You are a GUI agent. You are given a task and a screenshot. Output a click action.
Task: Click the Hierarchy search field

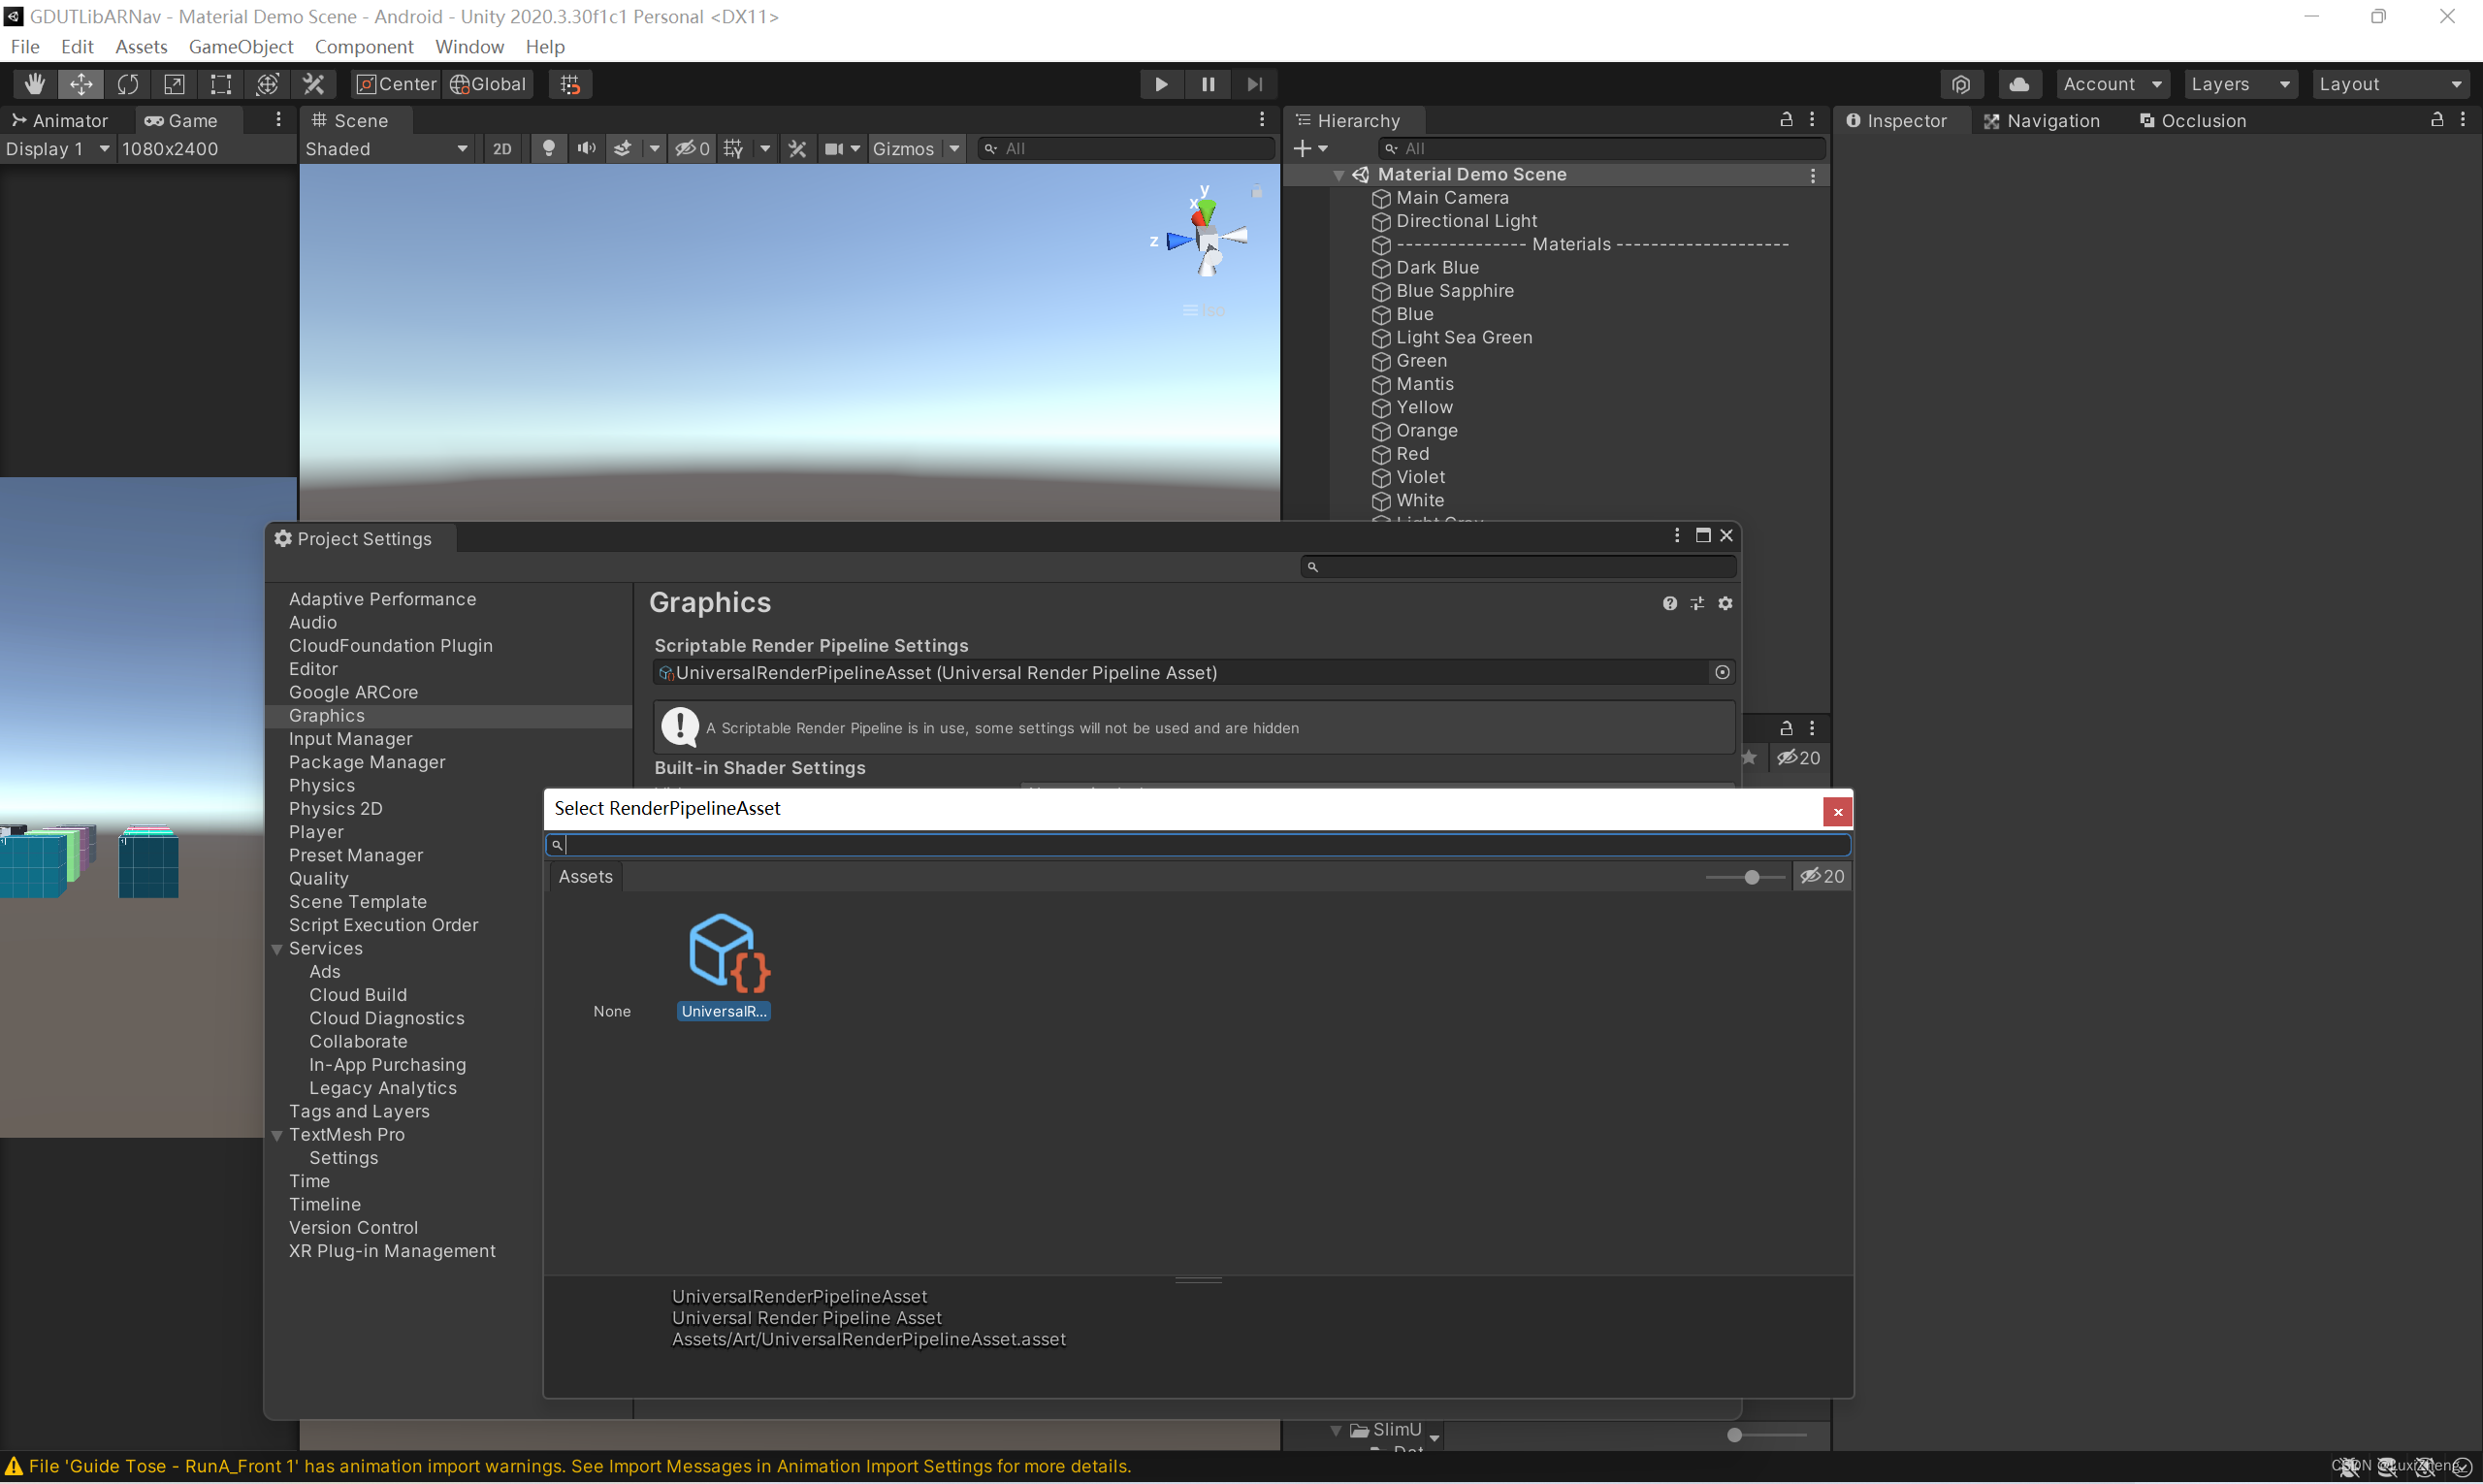tap(1601, 148)
